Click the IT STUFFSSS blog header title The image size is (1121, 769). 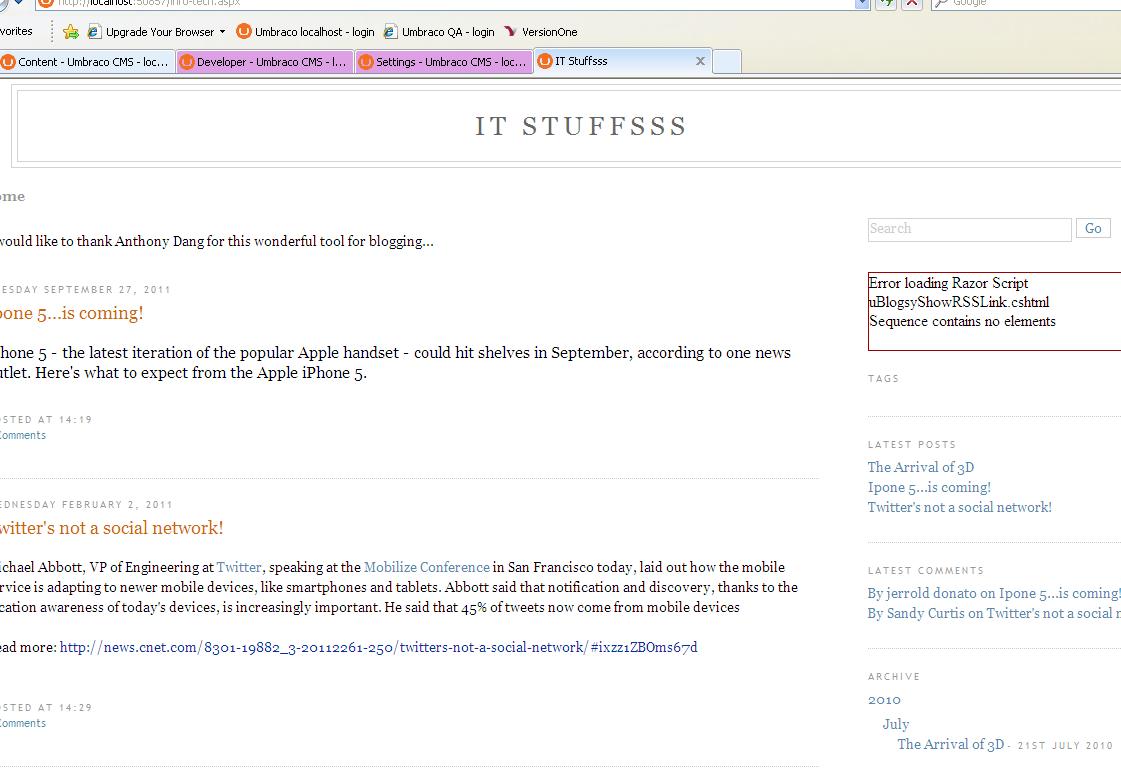(581, 126)
